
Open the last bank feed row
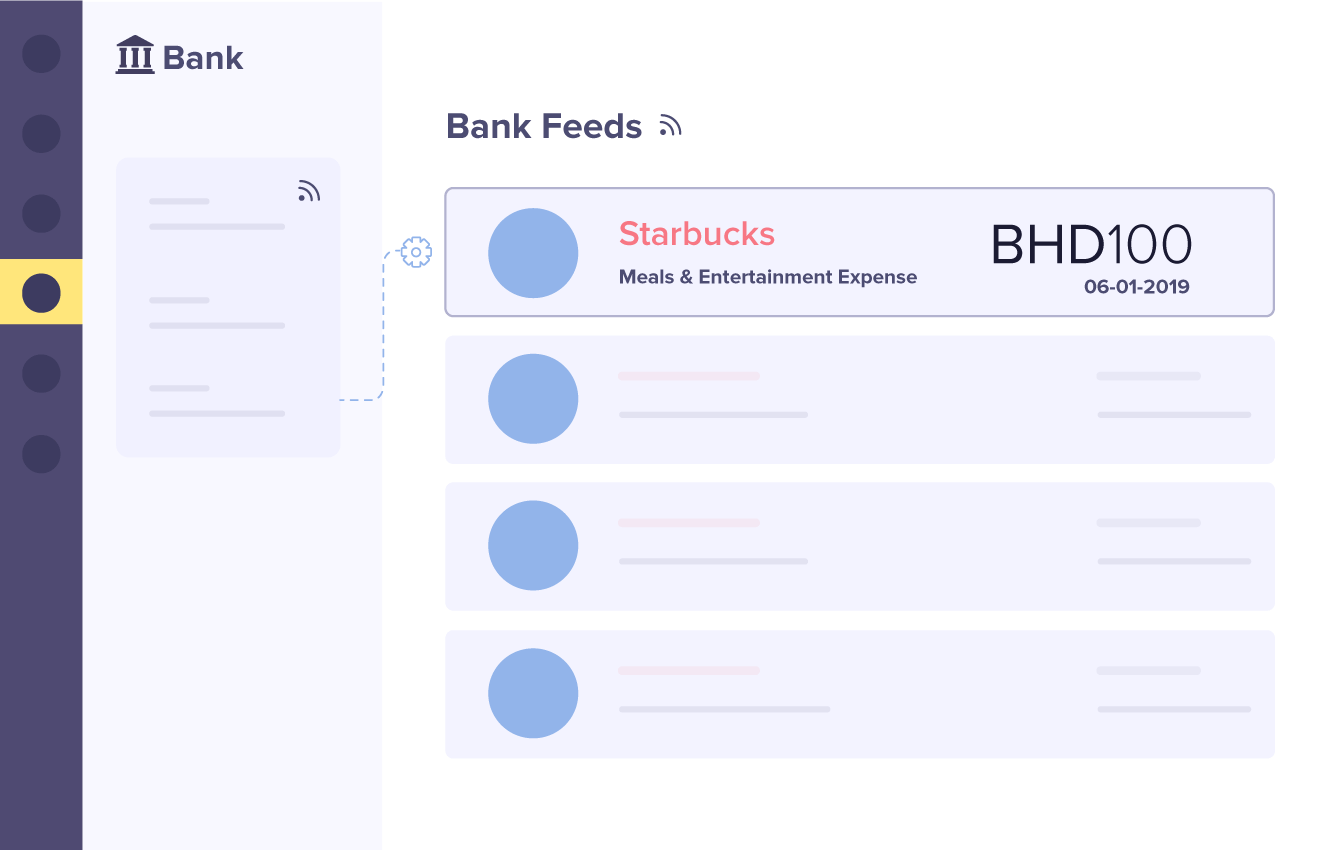coord(859,694)
